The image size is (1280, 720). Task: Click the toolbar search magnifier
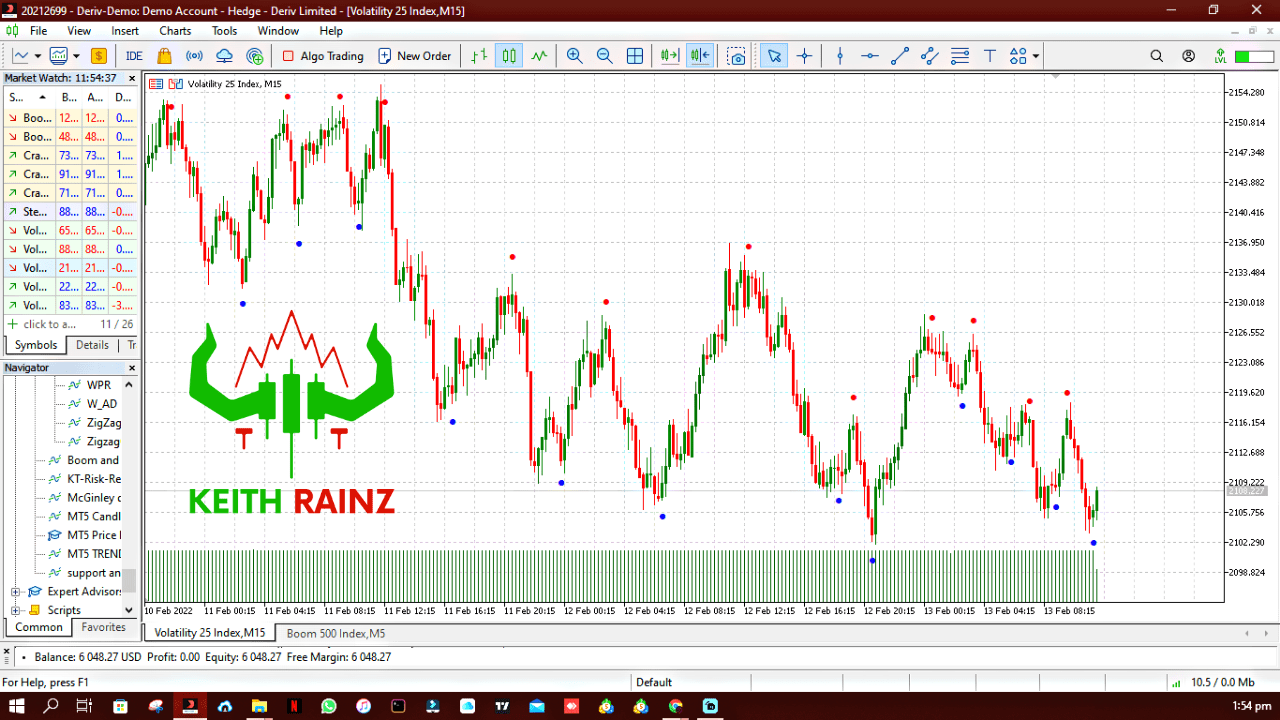coord(1157,56)
